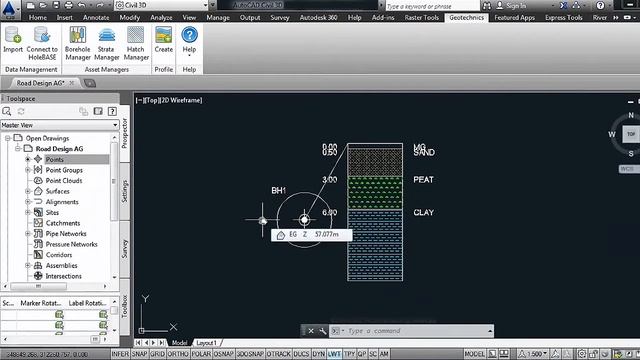This screenshot has height=360, width=640.
Task: Click the Plot printer icon
Action: pyautogui.click(x=69, y=5)
